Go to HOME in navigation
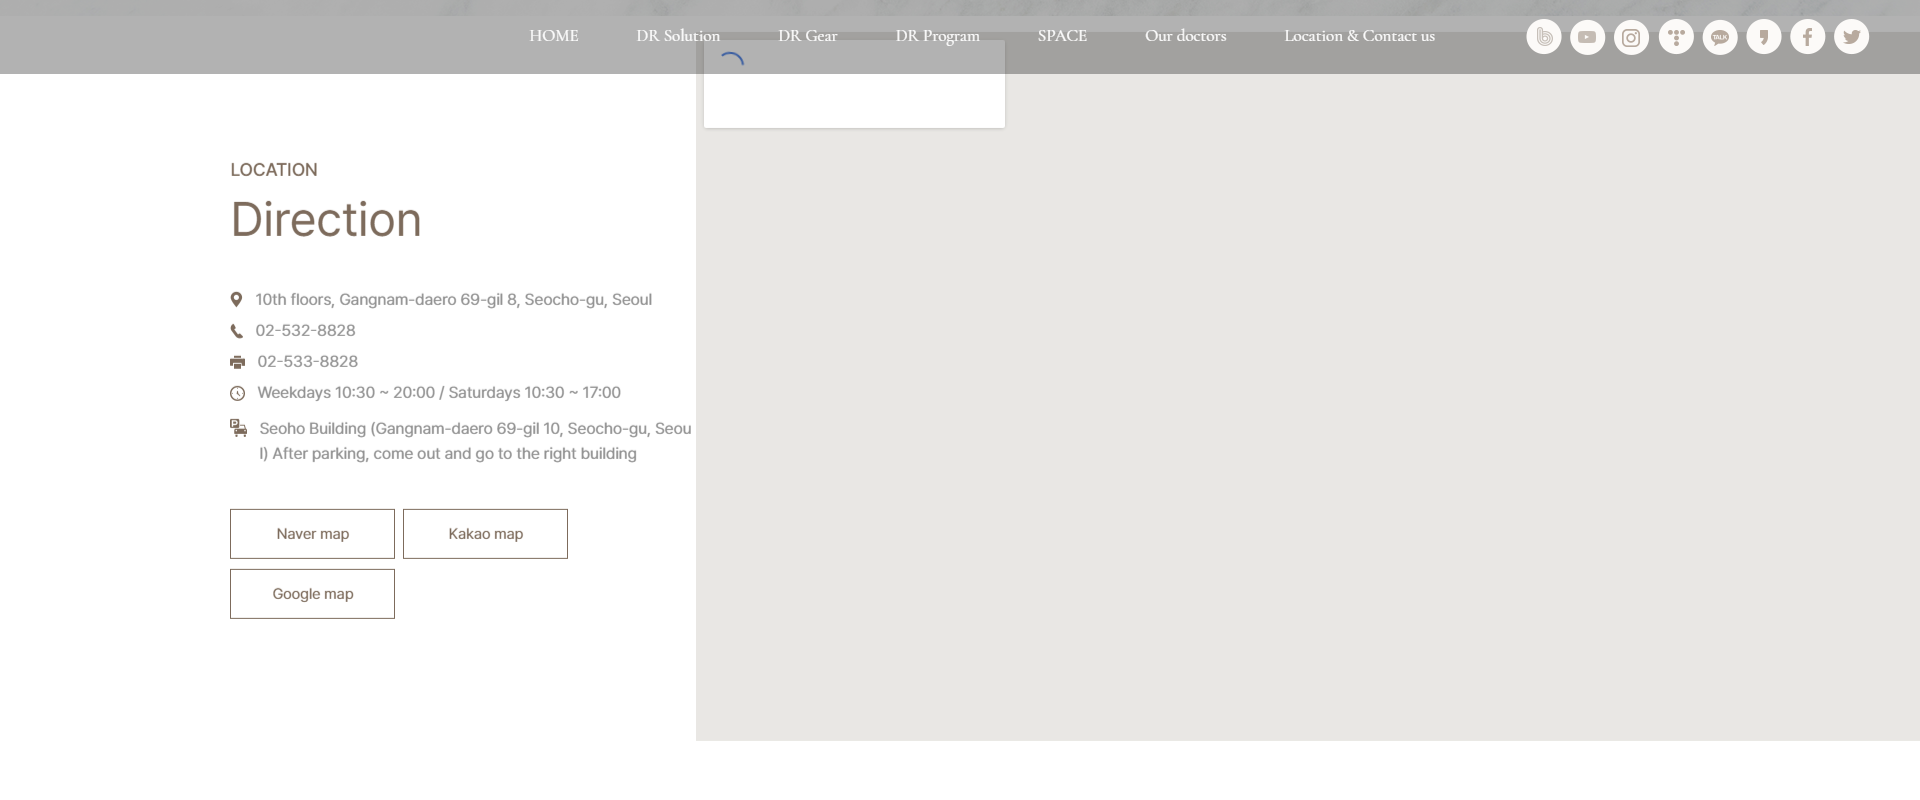Screen dimensions: 1920x800 553,36
